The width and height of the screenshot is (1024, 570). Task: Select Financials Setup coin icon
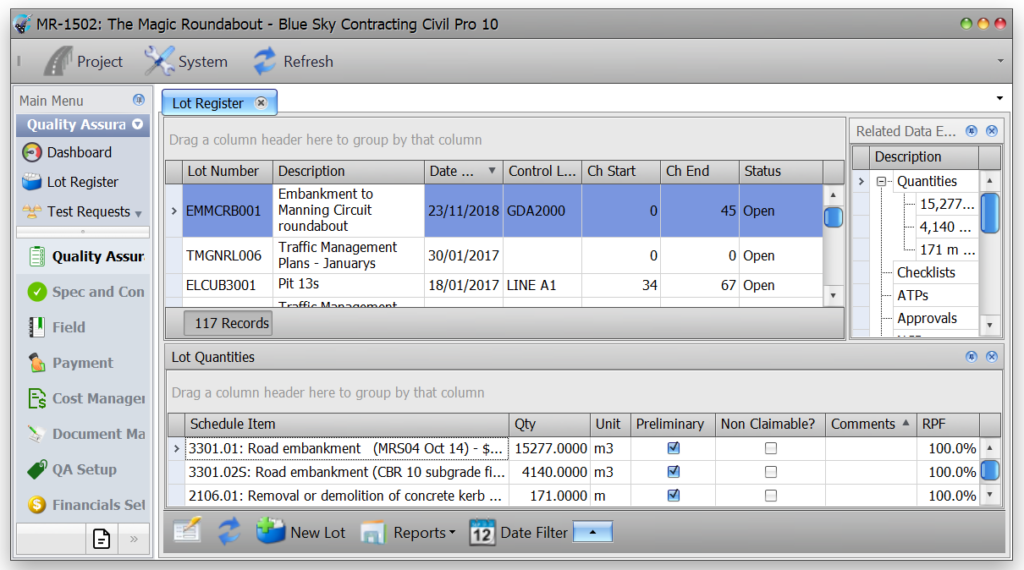37,504
